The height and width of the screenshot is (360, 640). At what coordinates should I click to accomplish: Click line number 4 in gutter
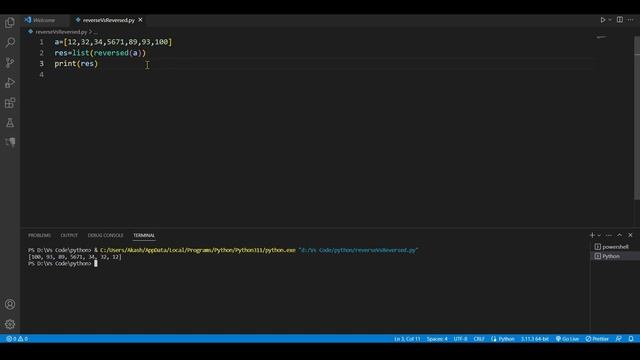(x=41, y=74)
